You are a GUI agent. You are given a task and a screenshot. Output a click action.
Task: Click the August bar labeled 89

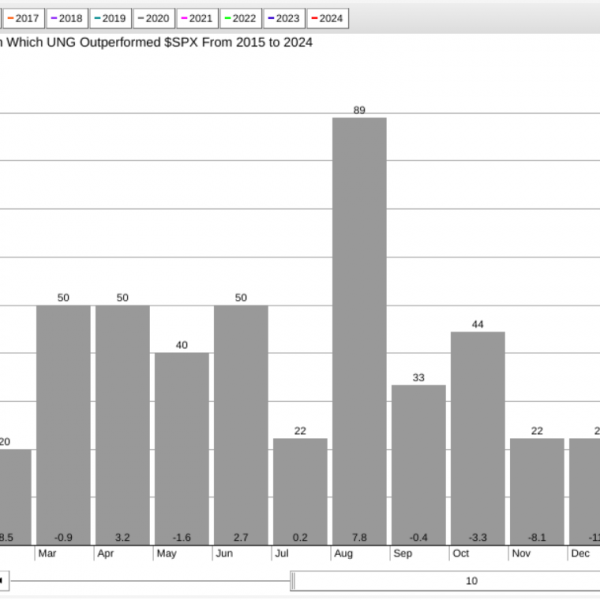(359, 331)
